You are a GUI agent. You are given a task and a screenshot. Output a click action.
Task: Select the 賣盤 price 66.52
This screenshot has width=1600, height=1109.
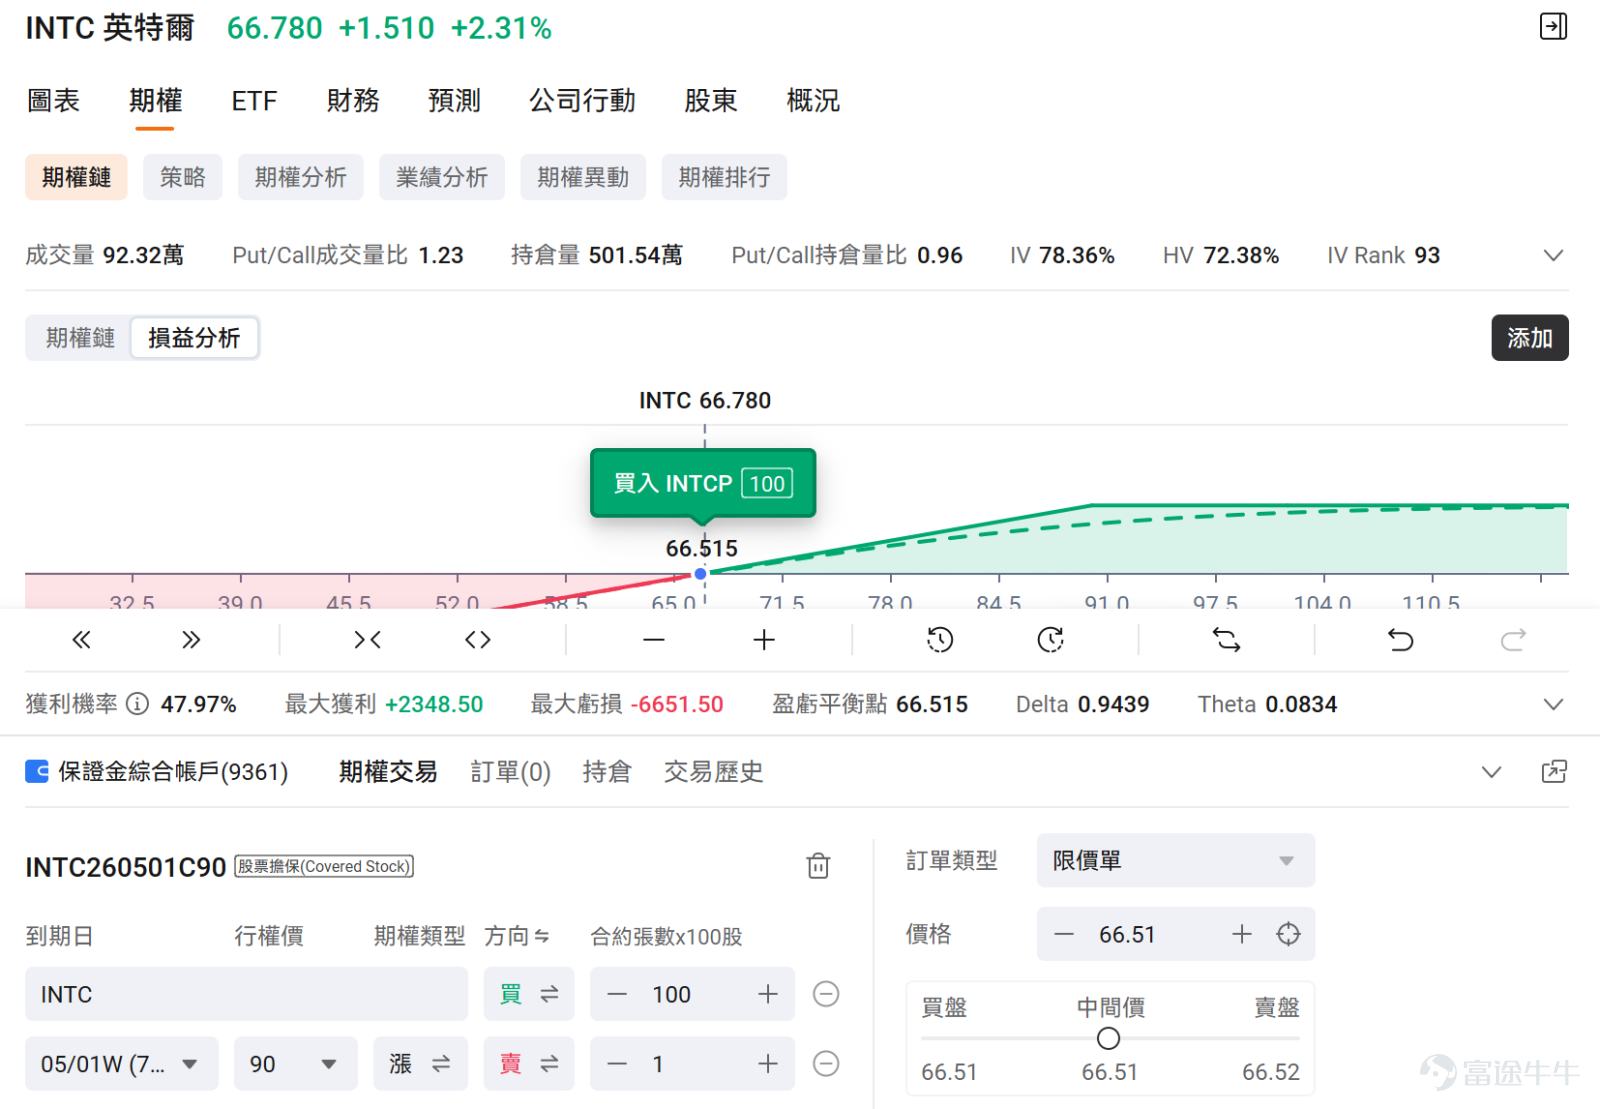point(1271,1072)
